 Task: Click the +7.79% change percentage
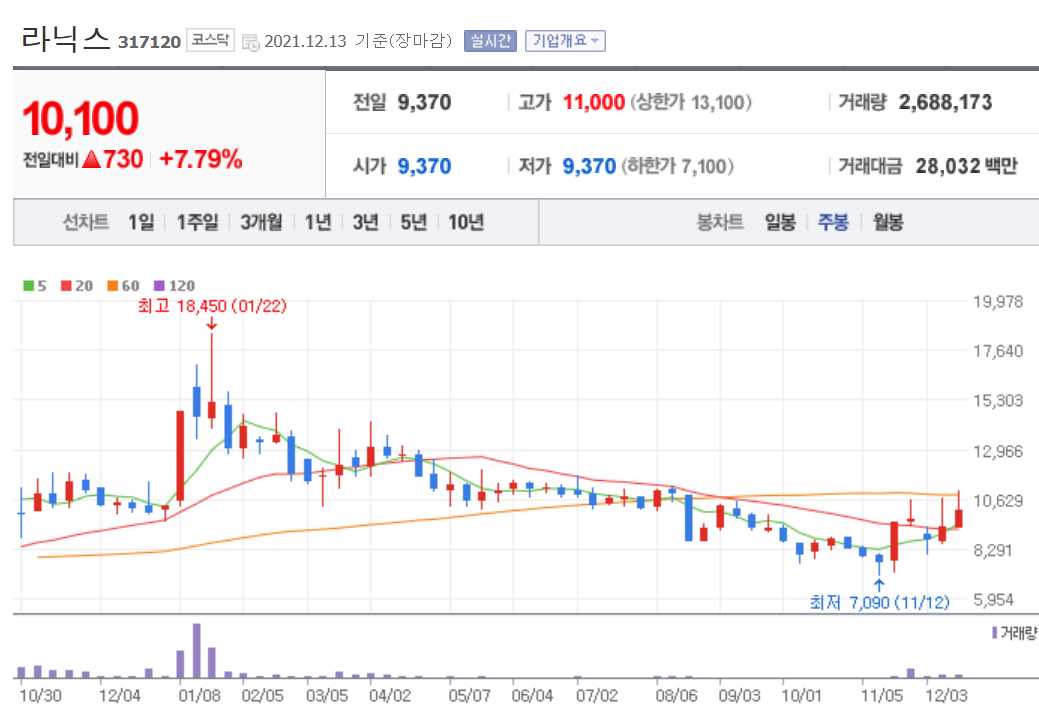[201, 160]
